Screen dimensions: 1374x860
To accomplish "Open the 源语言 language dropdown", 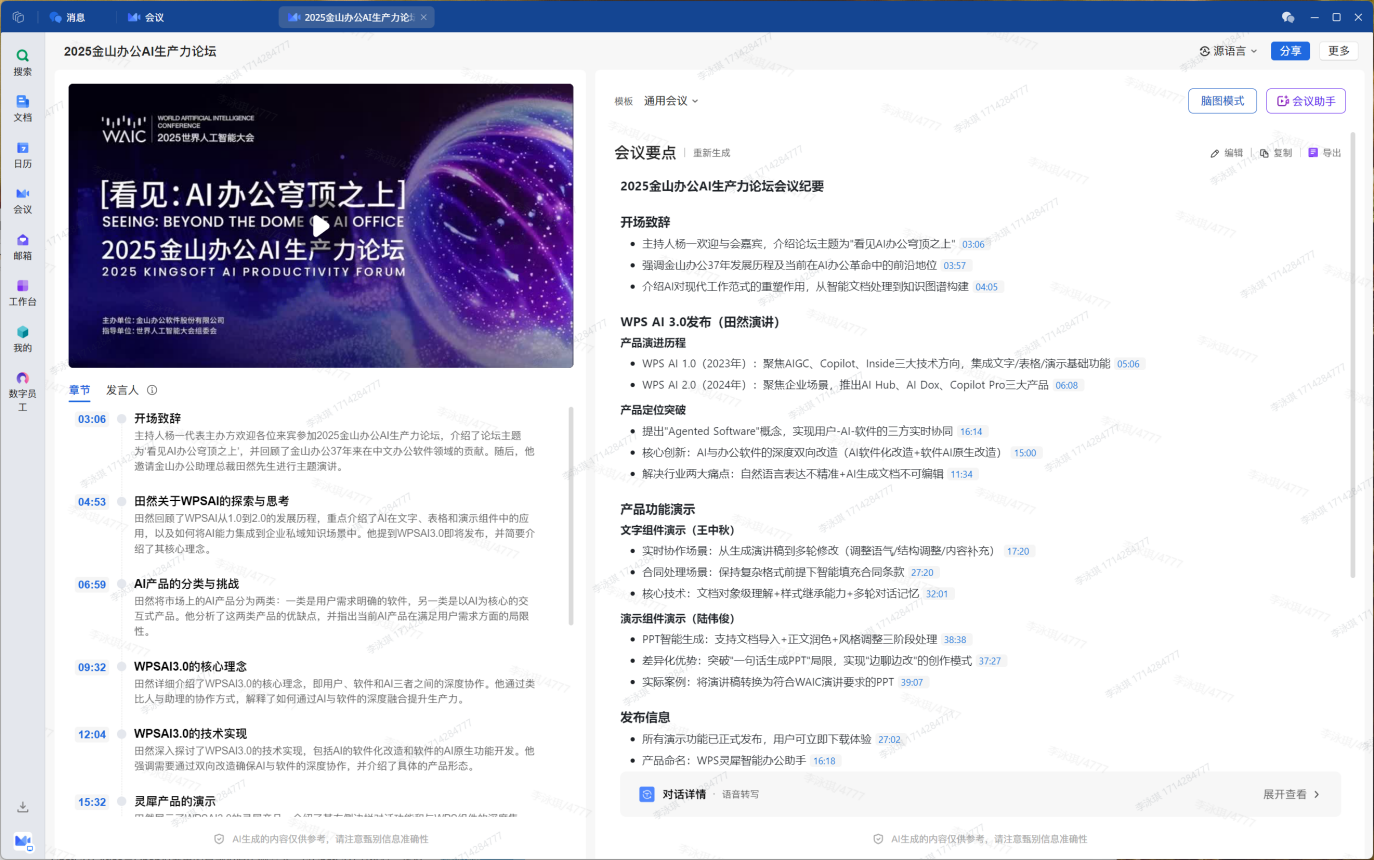I will click(x=1228, y=51).
